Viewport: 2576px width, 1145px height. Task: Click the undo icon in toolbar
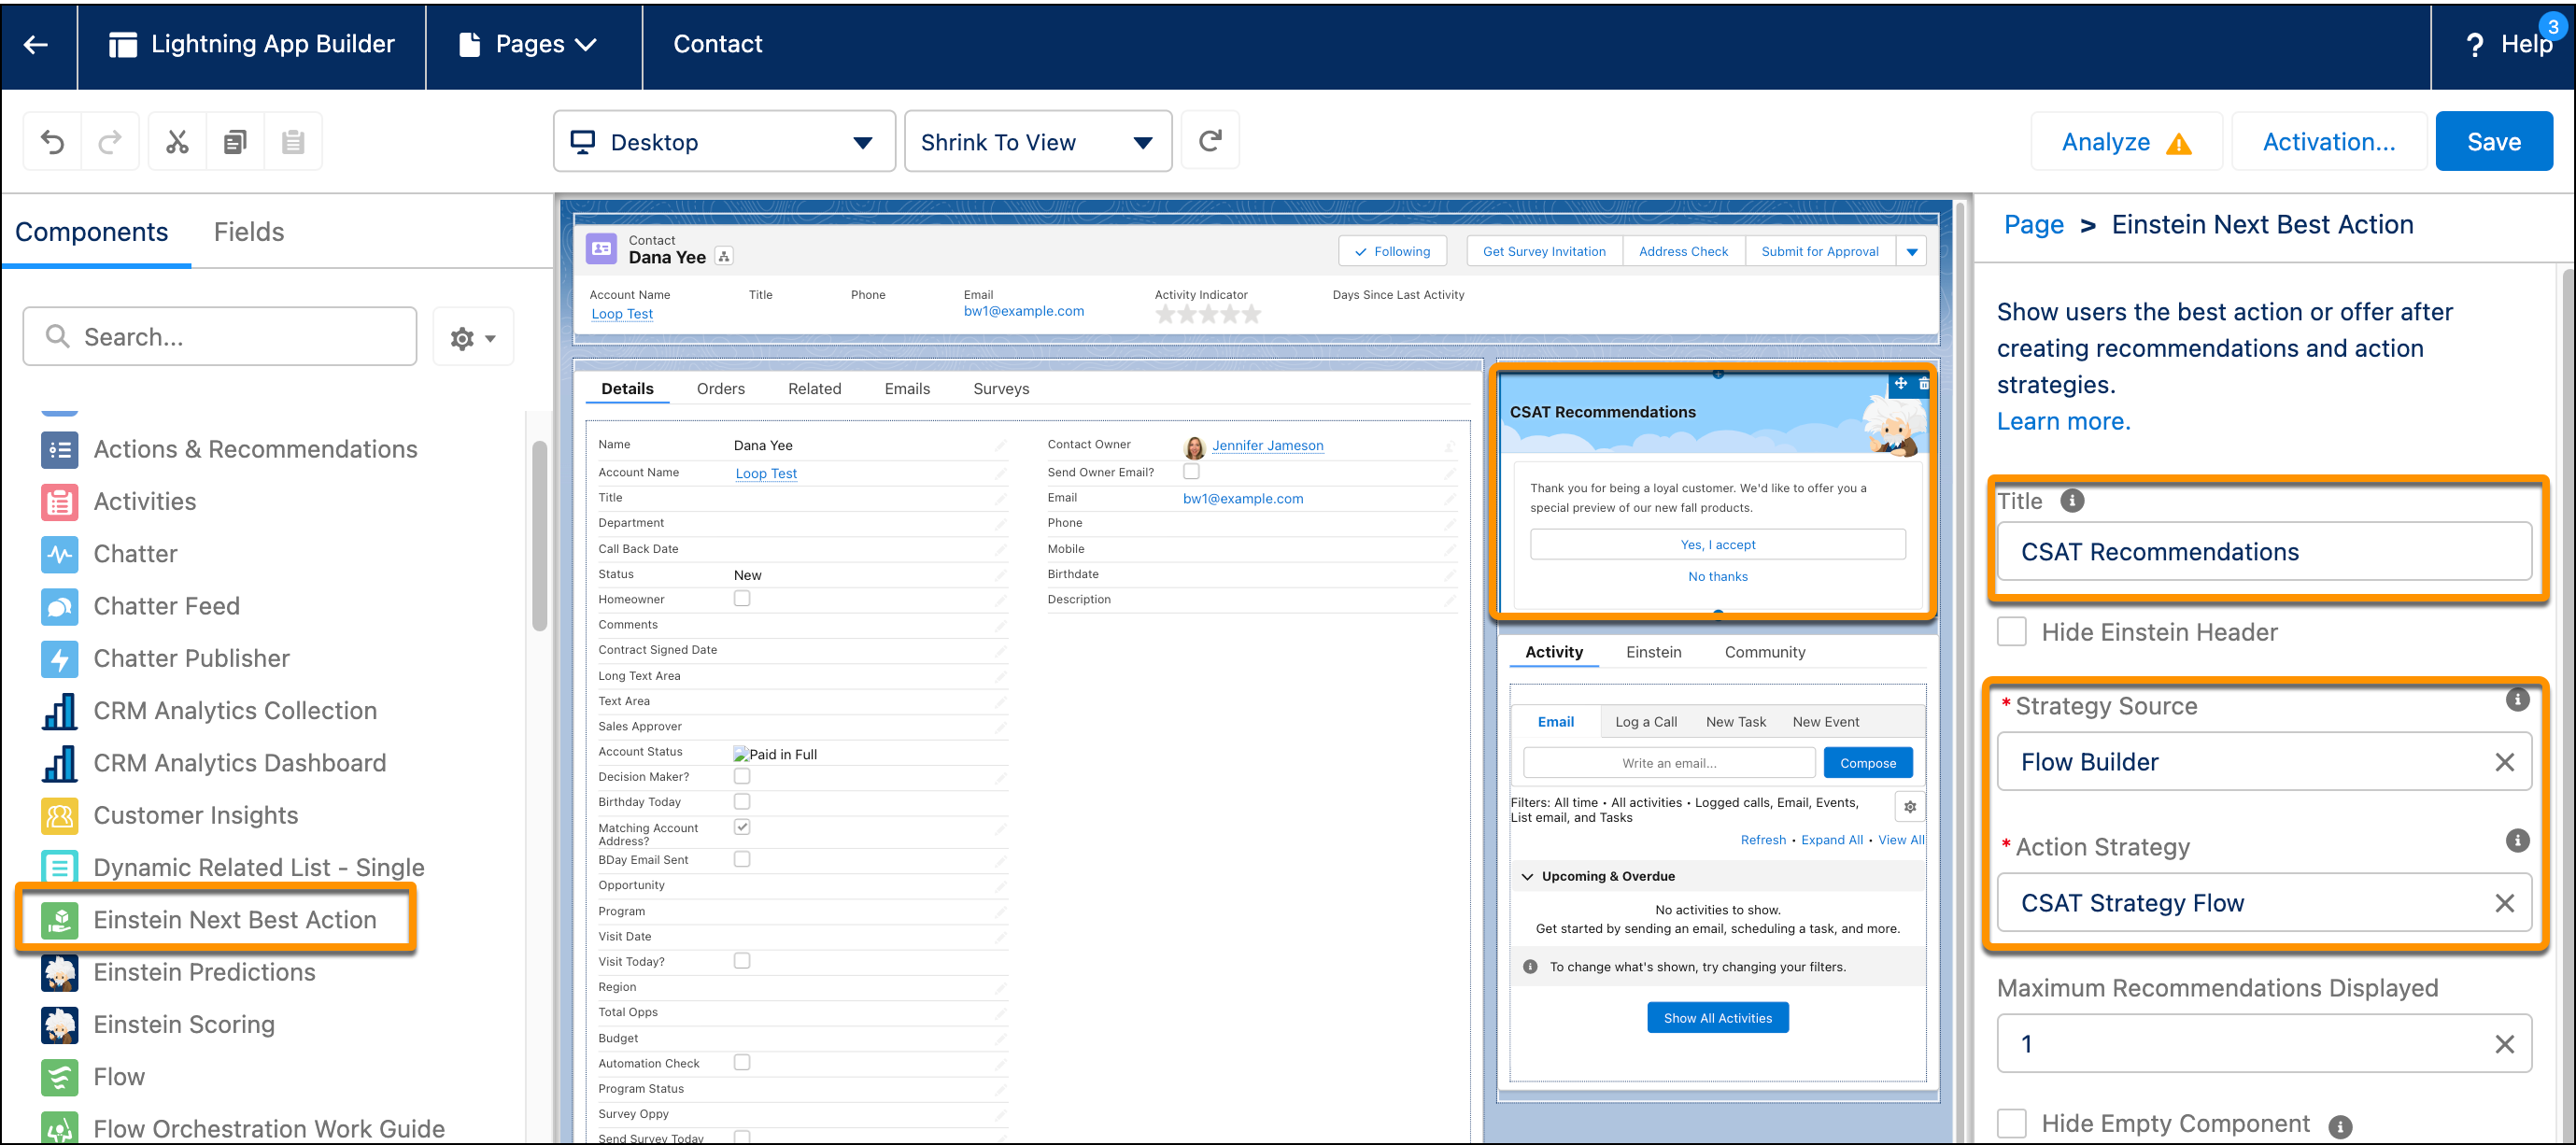coord(52,142)
